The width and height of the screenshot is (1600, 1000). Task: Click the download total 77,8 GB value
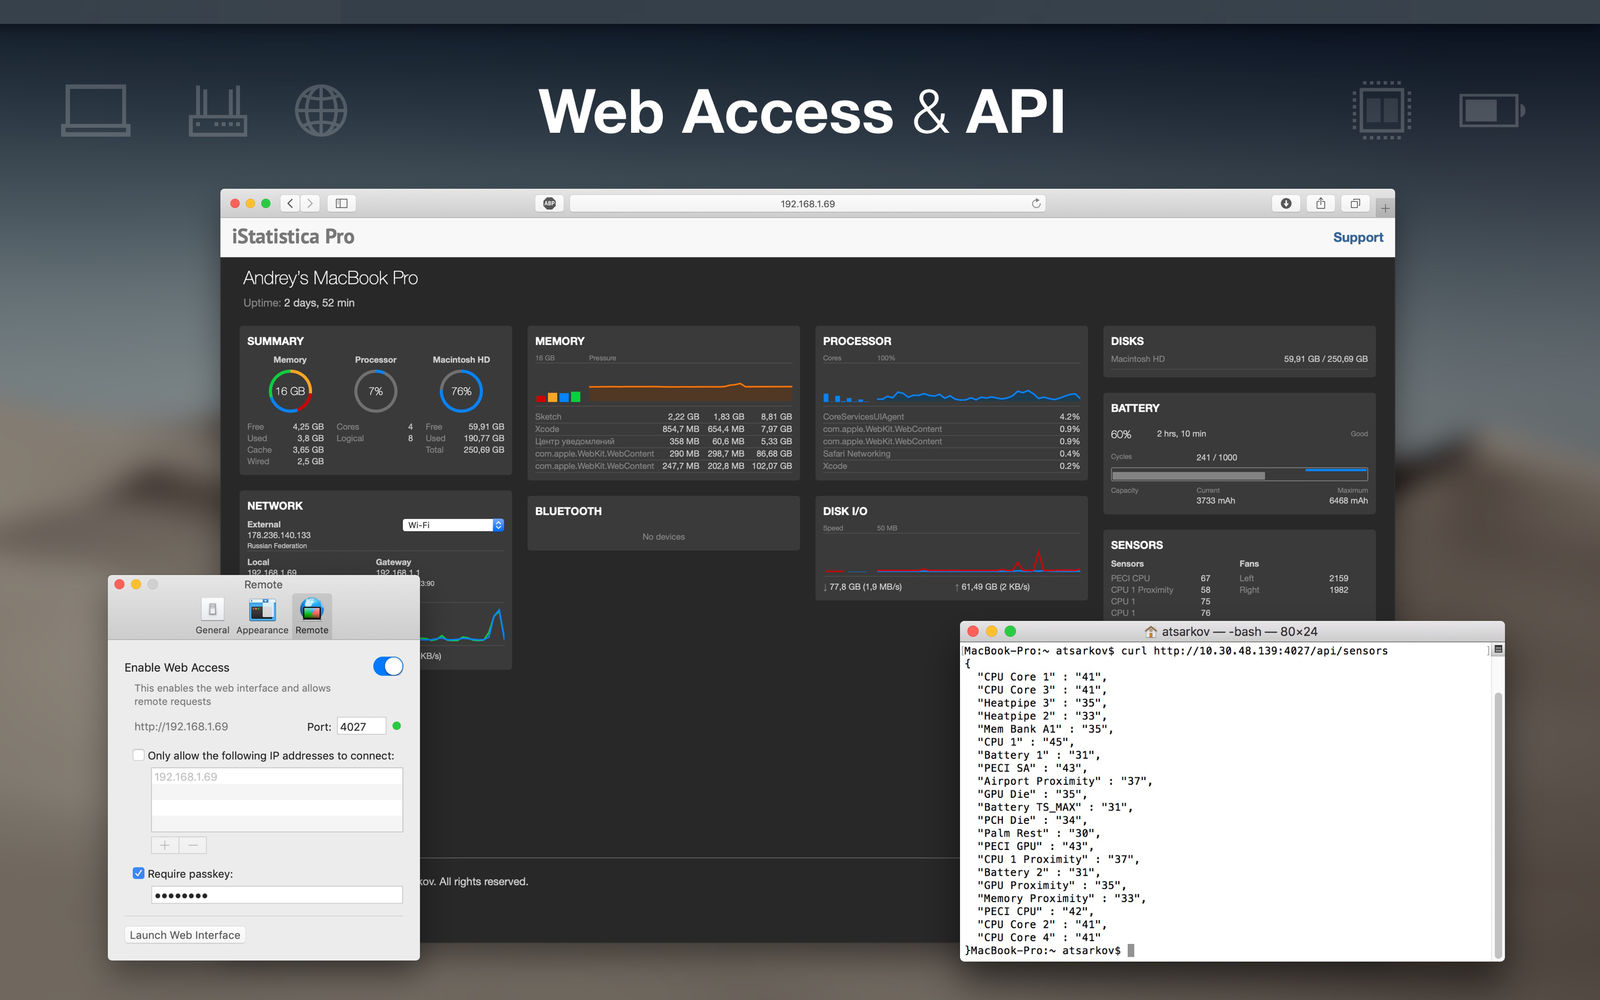coord(862,587)
